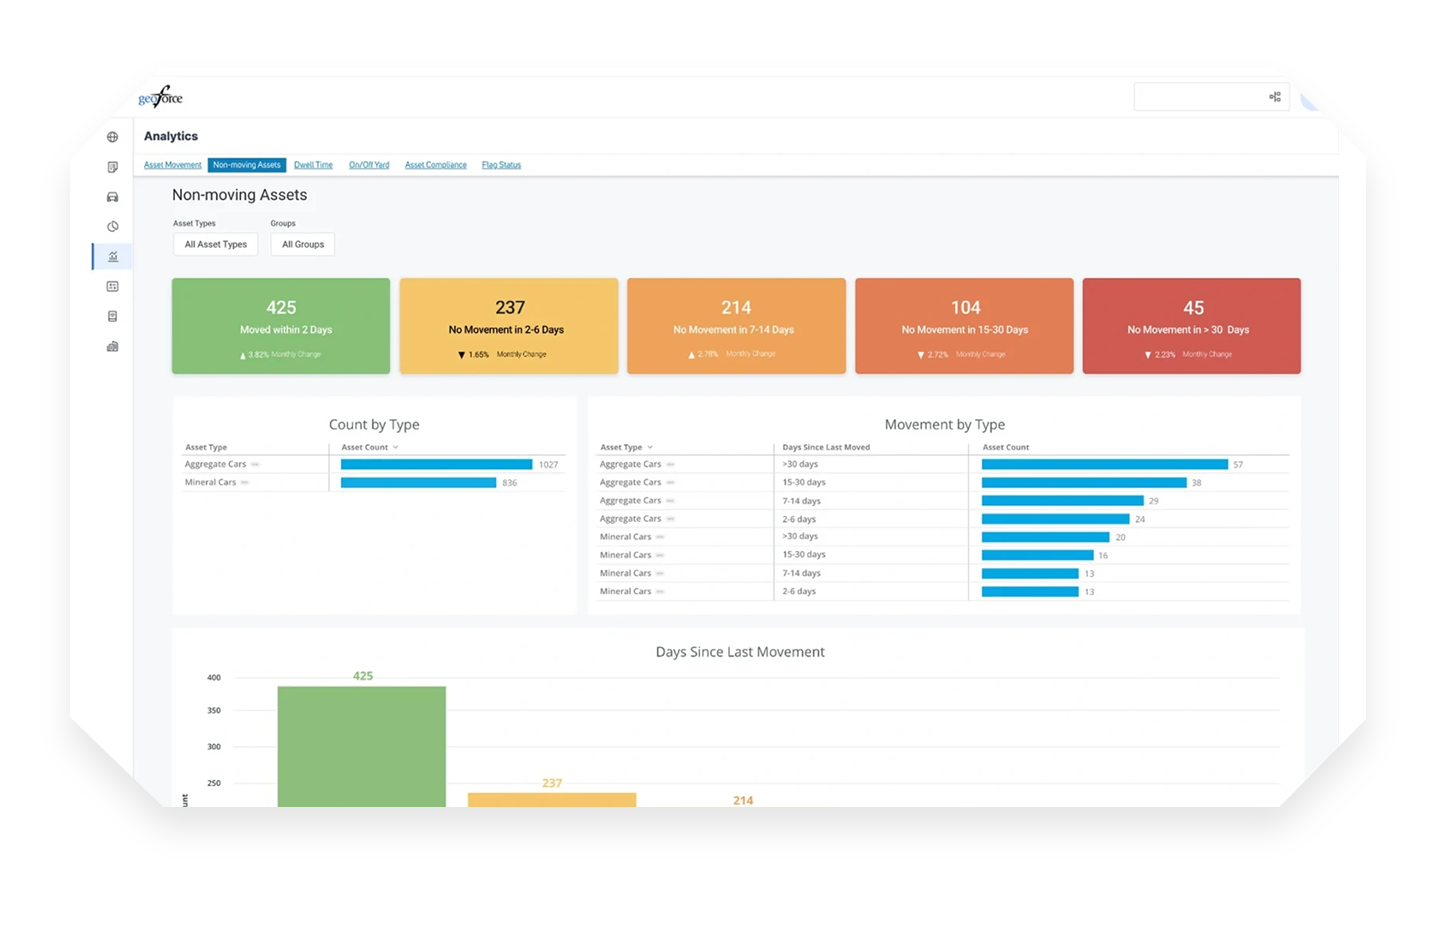Screen dimensions: 1440x936
Task: Open the Flag Status link
Action: coord(501,165)
